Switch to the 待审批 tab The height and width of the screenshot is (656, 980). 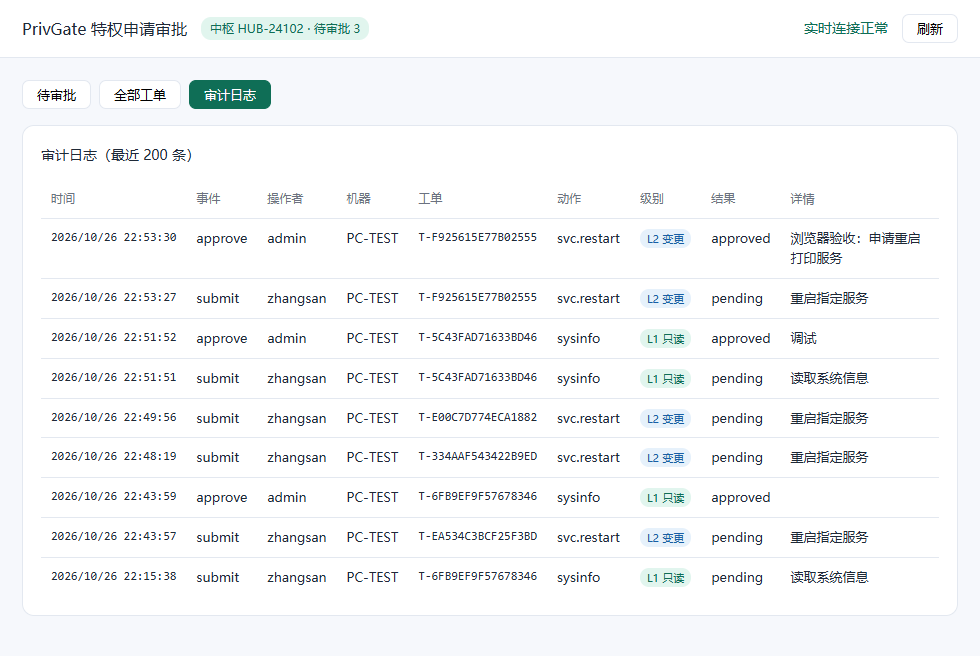click(56, 95)
